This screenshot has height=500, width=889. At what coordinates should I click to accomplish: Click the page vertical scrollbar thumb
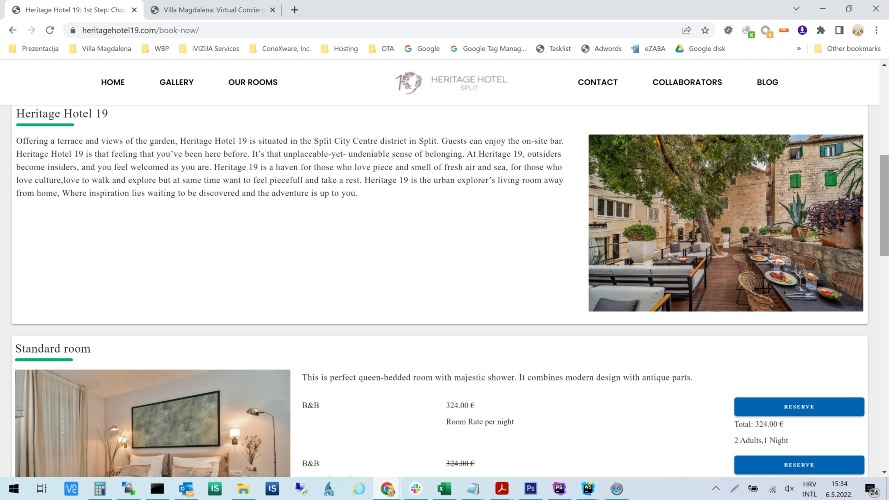[x=884, y=205]
